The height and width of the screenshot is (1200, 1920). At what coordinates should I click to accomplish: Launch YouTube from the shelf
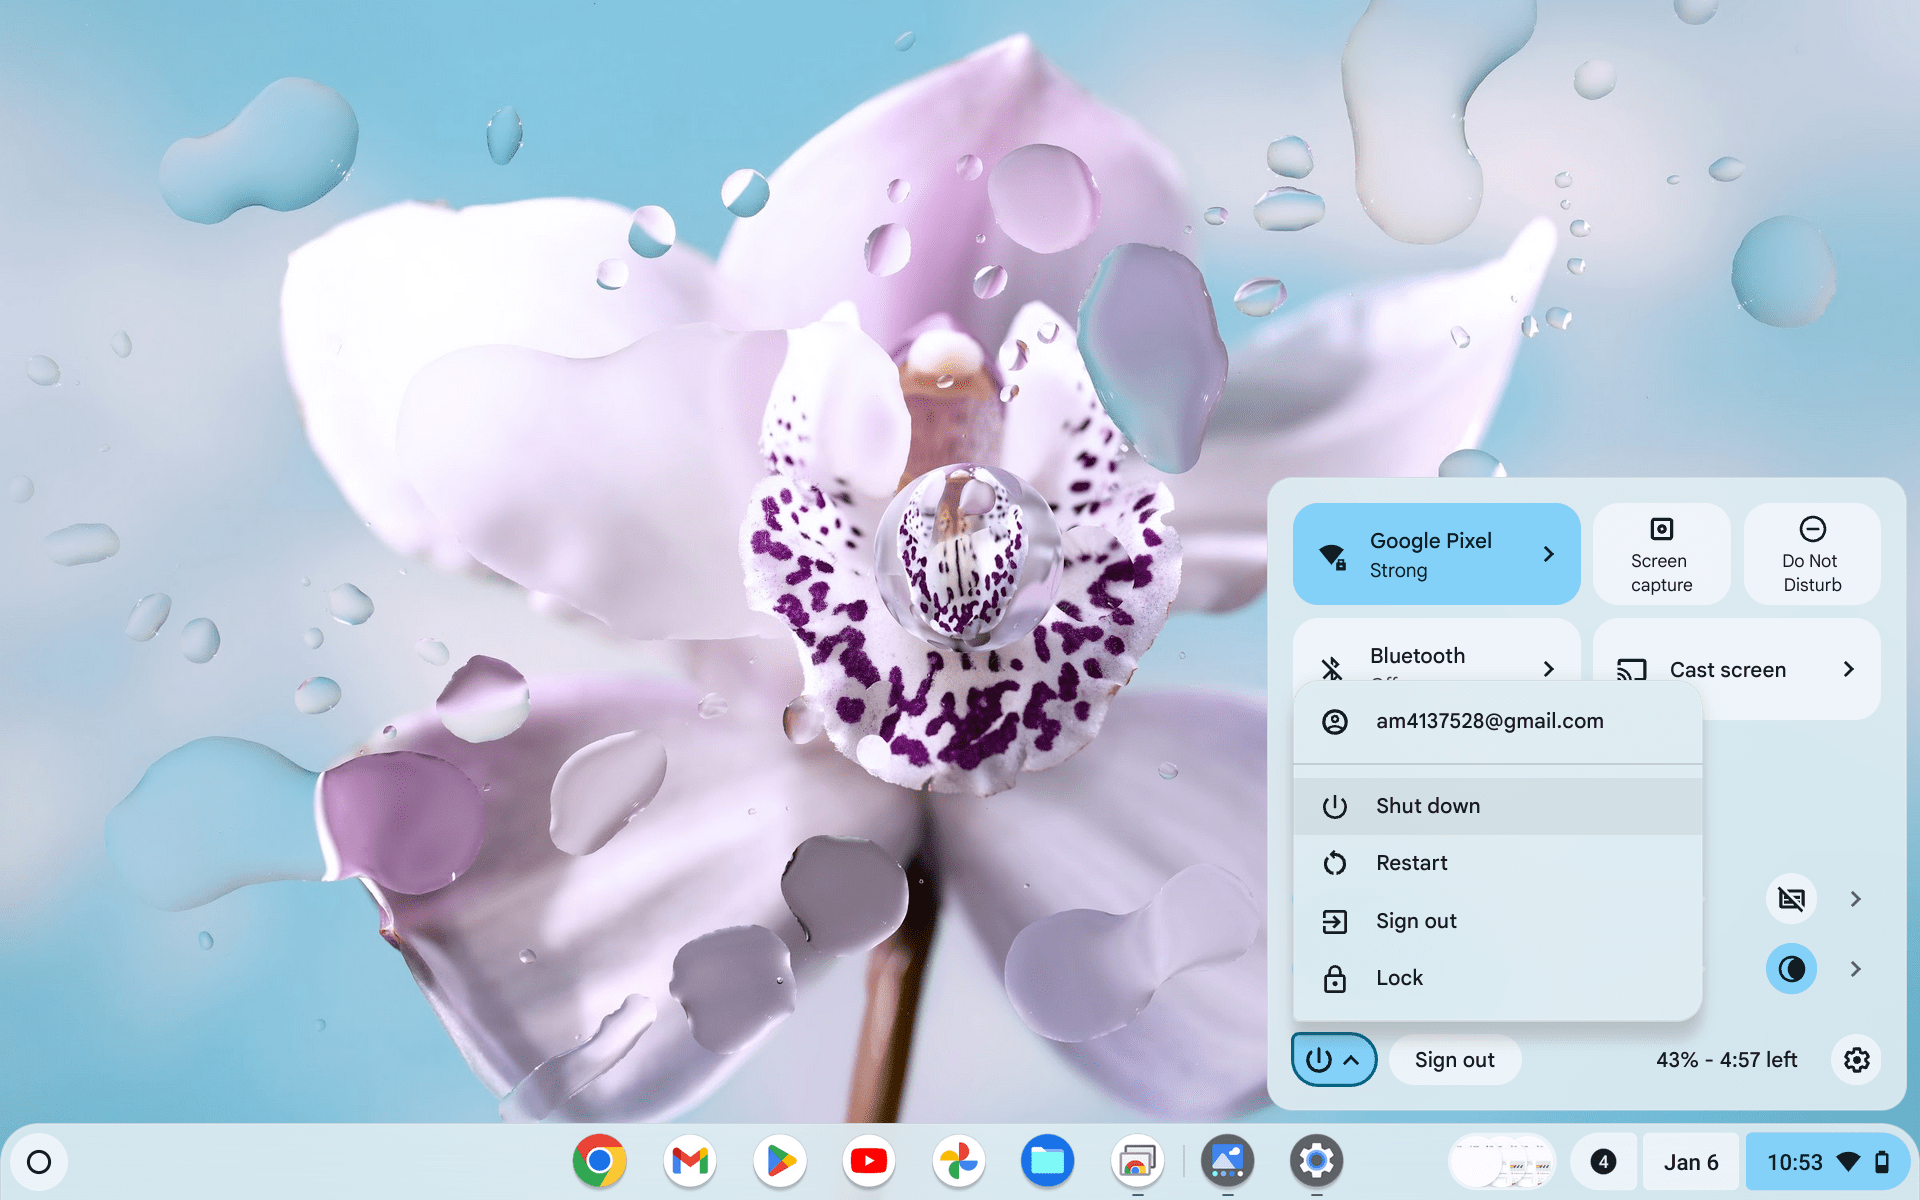tap(868, 1161)
